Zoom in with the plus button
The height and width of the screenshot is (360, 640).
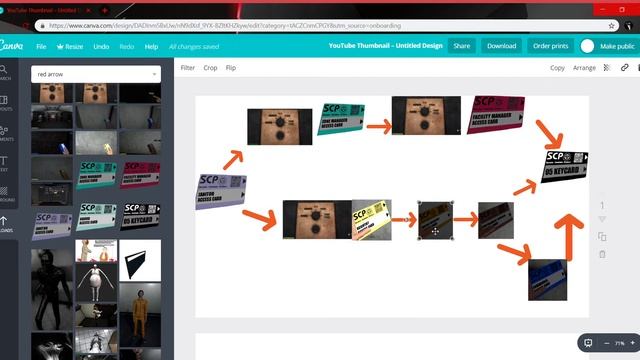point(633,343)
